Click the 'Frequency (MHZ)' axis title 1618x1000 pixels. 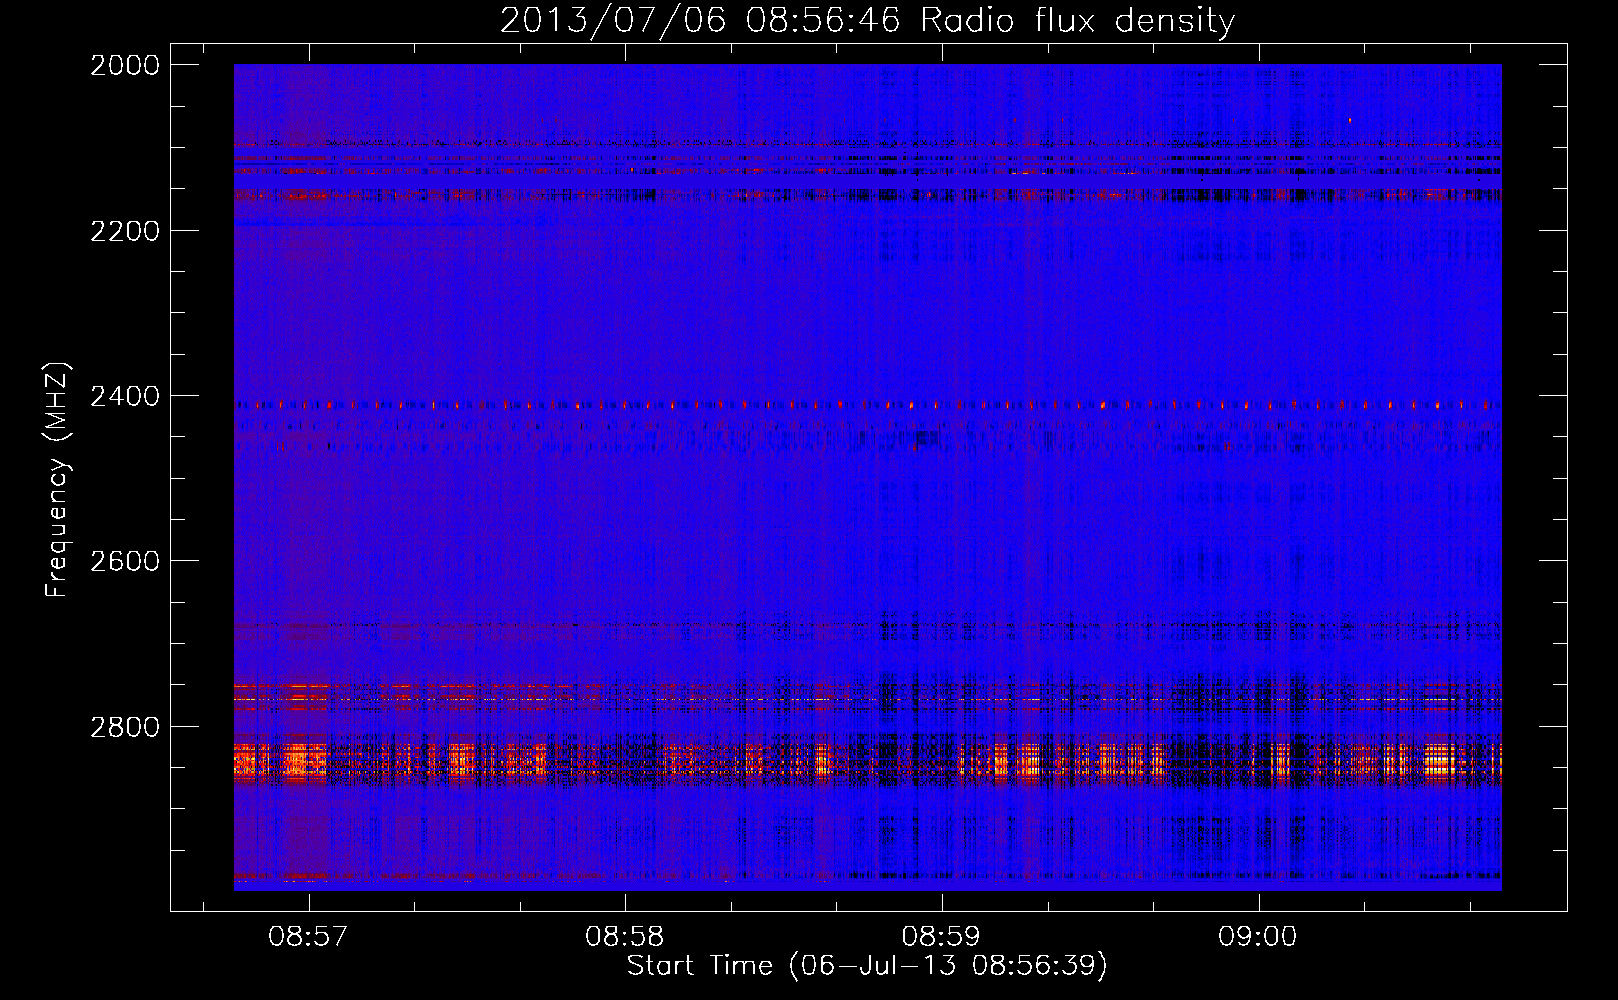pyautogui.click(x=58, y=480)
